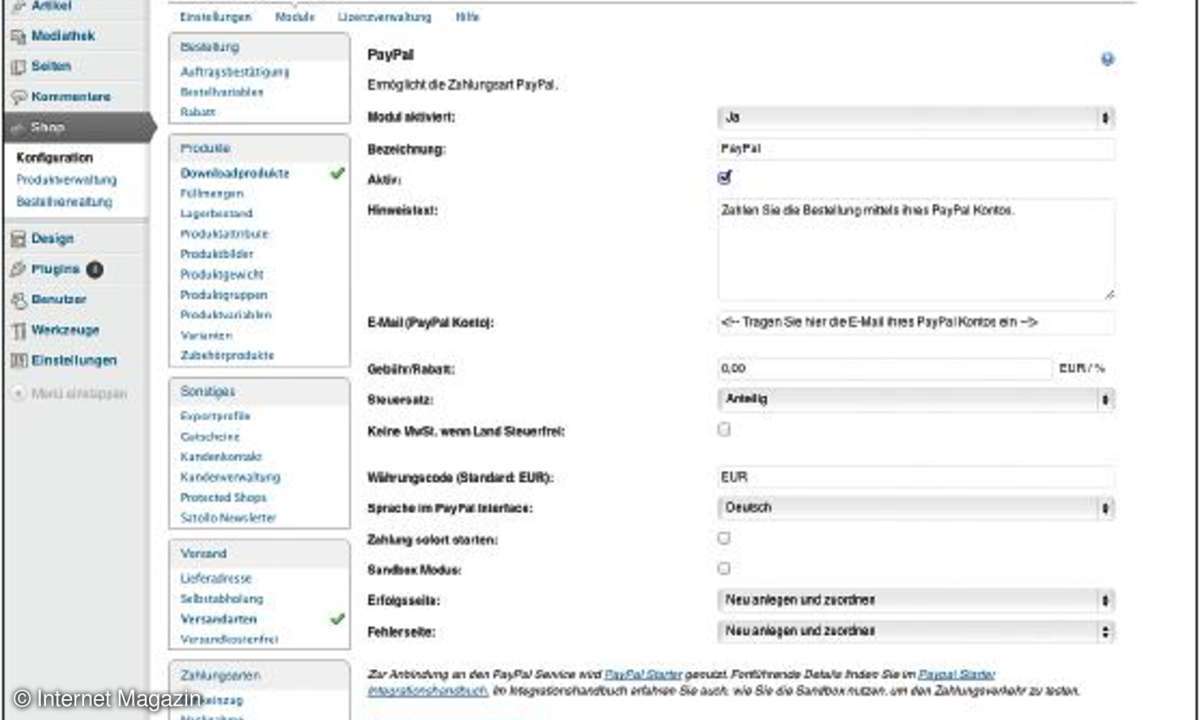Open the Rabatt module
Image resolution: width=1200 pixels, height=720 pixels.
[198, 112]
